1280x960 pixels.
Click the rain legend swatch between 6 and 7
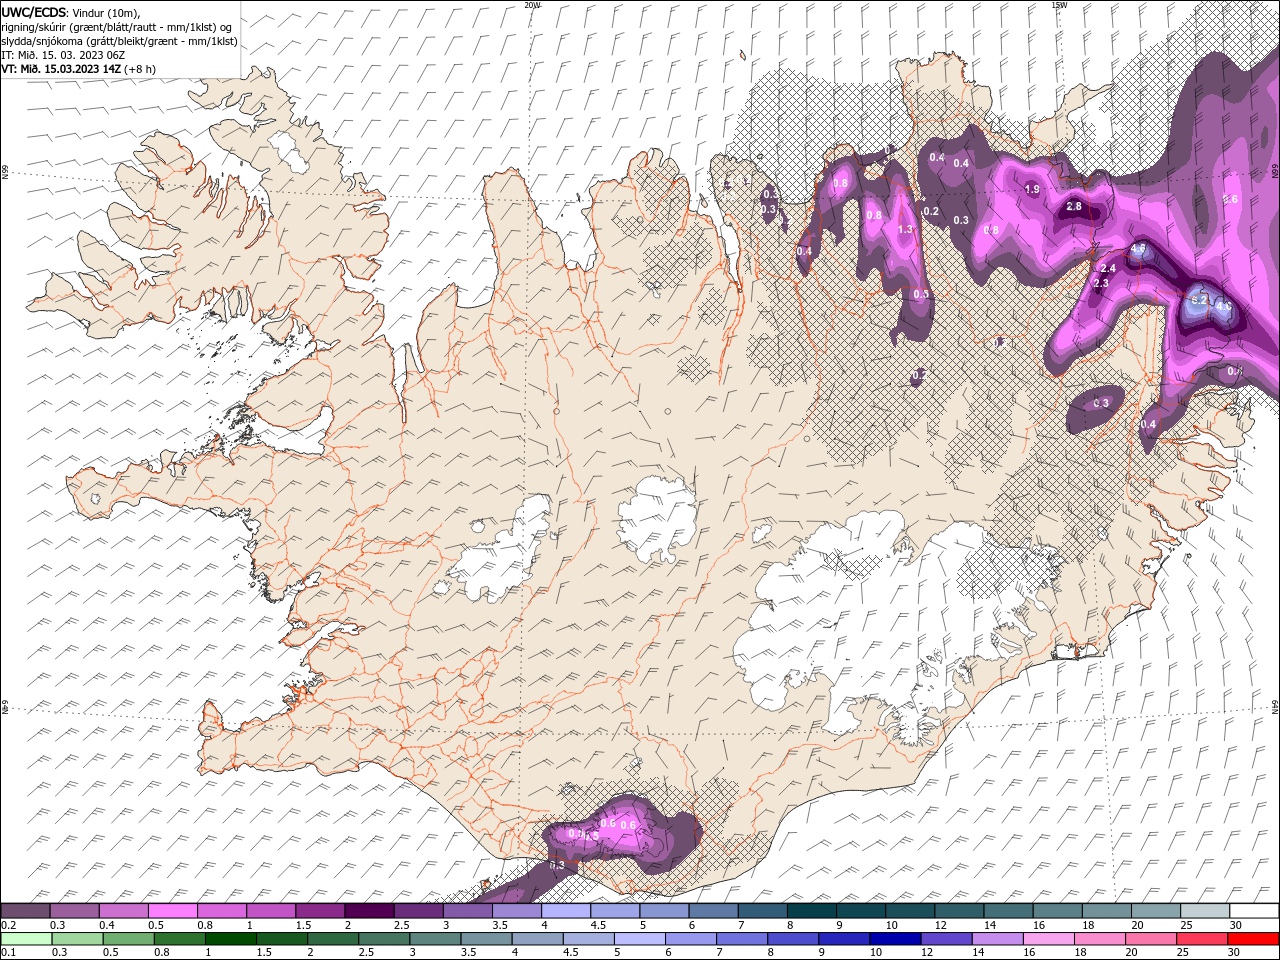pyautogui.click(x=690, y=939)
